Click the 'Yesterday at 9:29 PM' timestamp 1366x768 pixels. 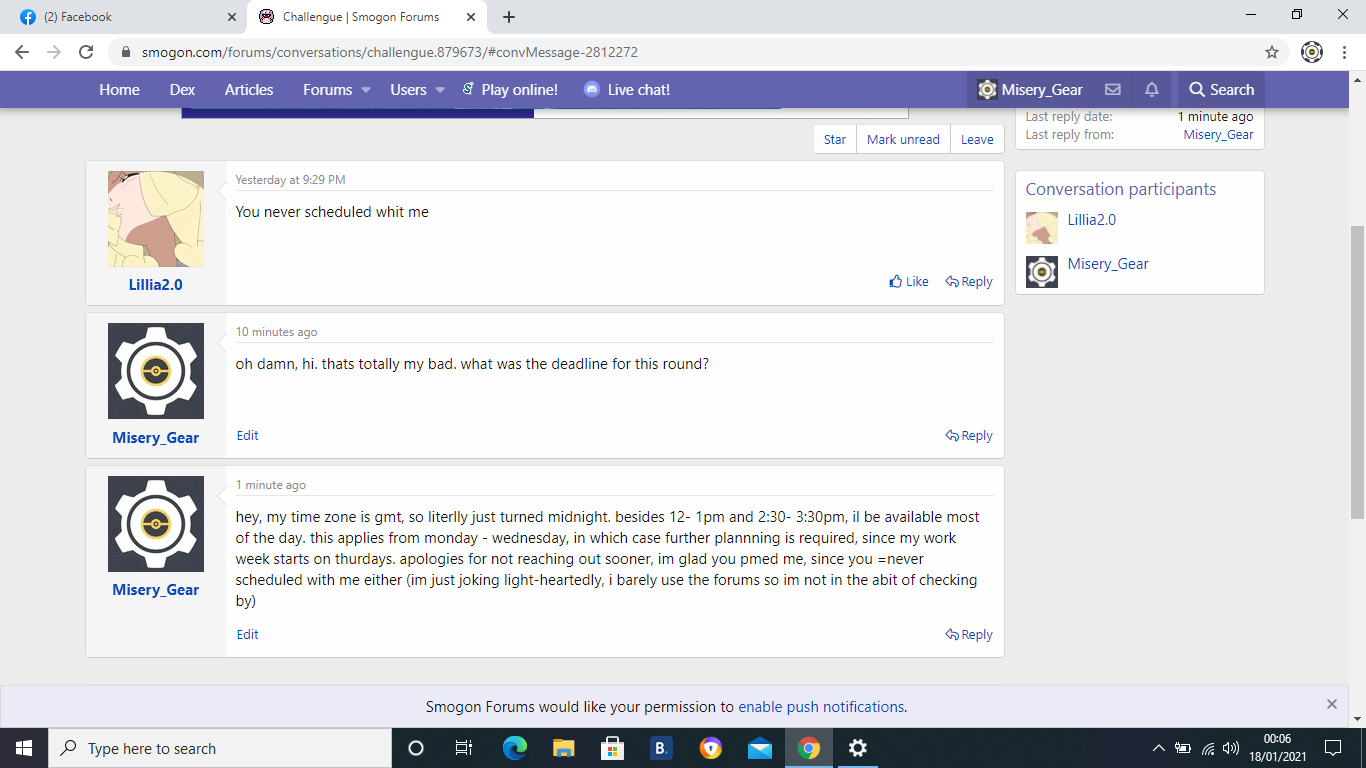[290, 180]
